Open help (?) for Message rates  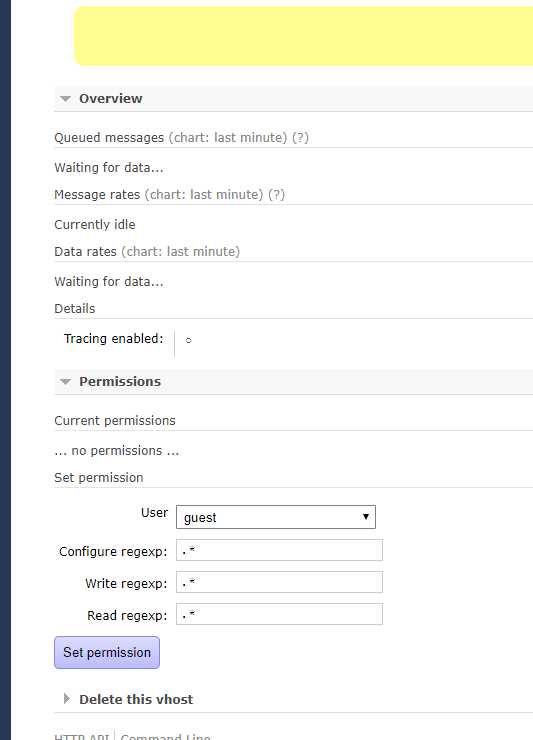click(276, 195)
